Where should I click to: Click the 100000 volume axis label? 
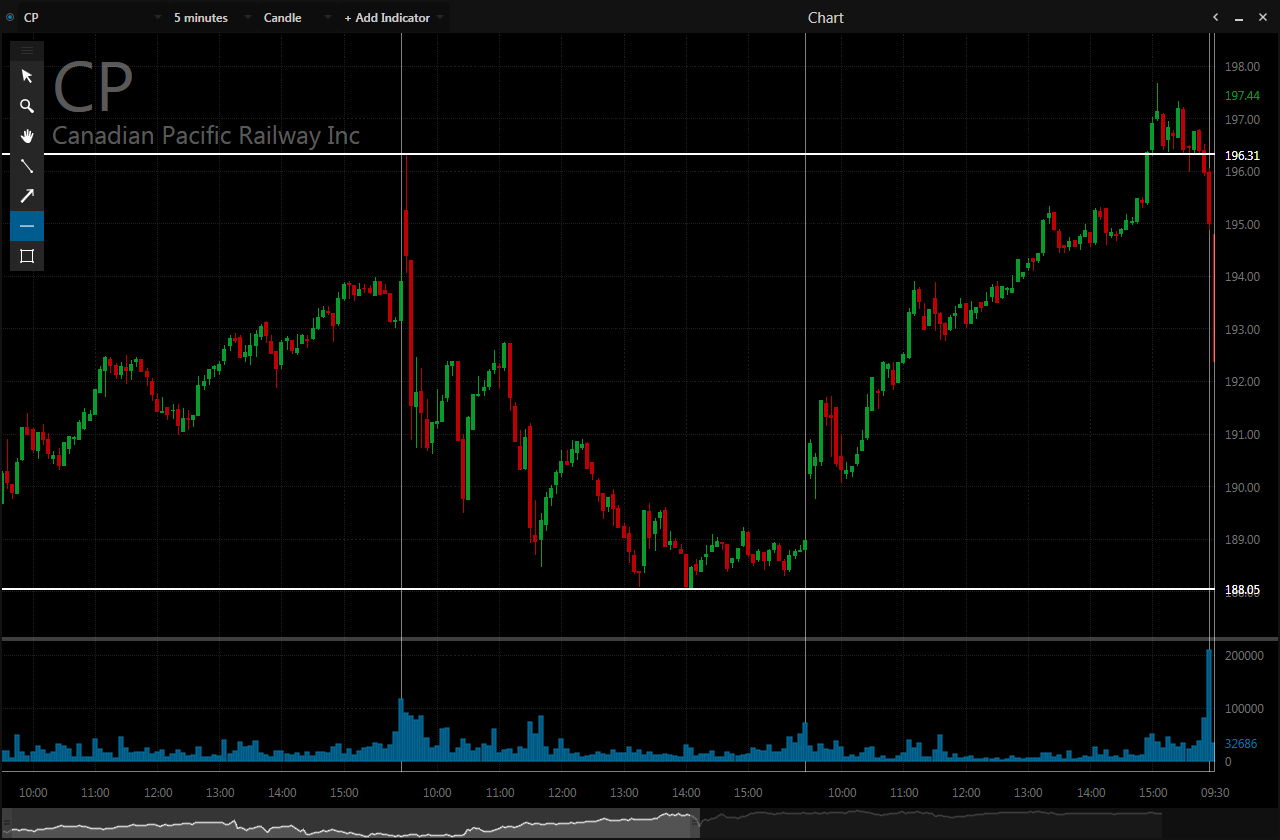1244,709
